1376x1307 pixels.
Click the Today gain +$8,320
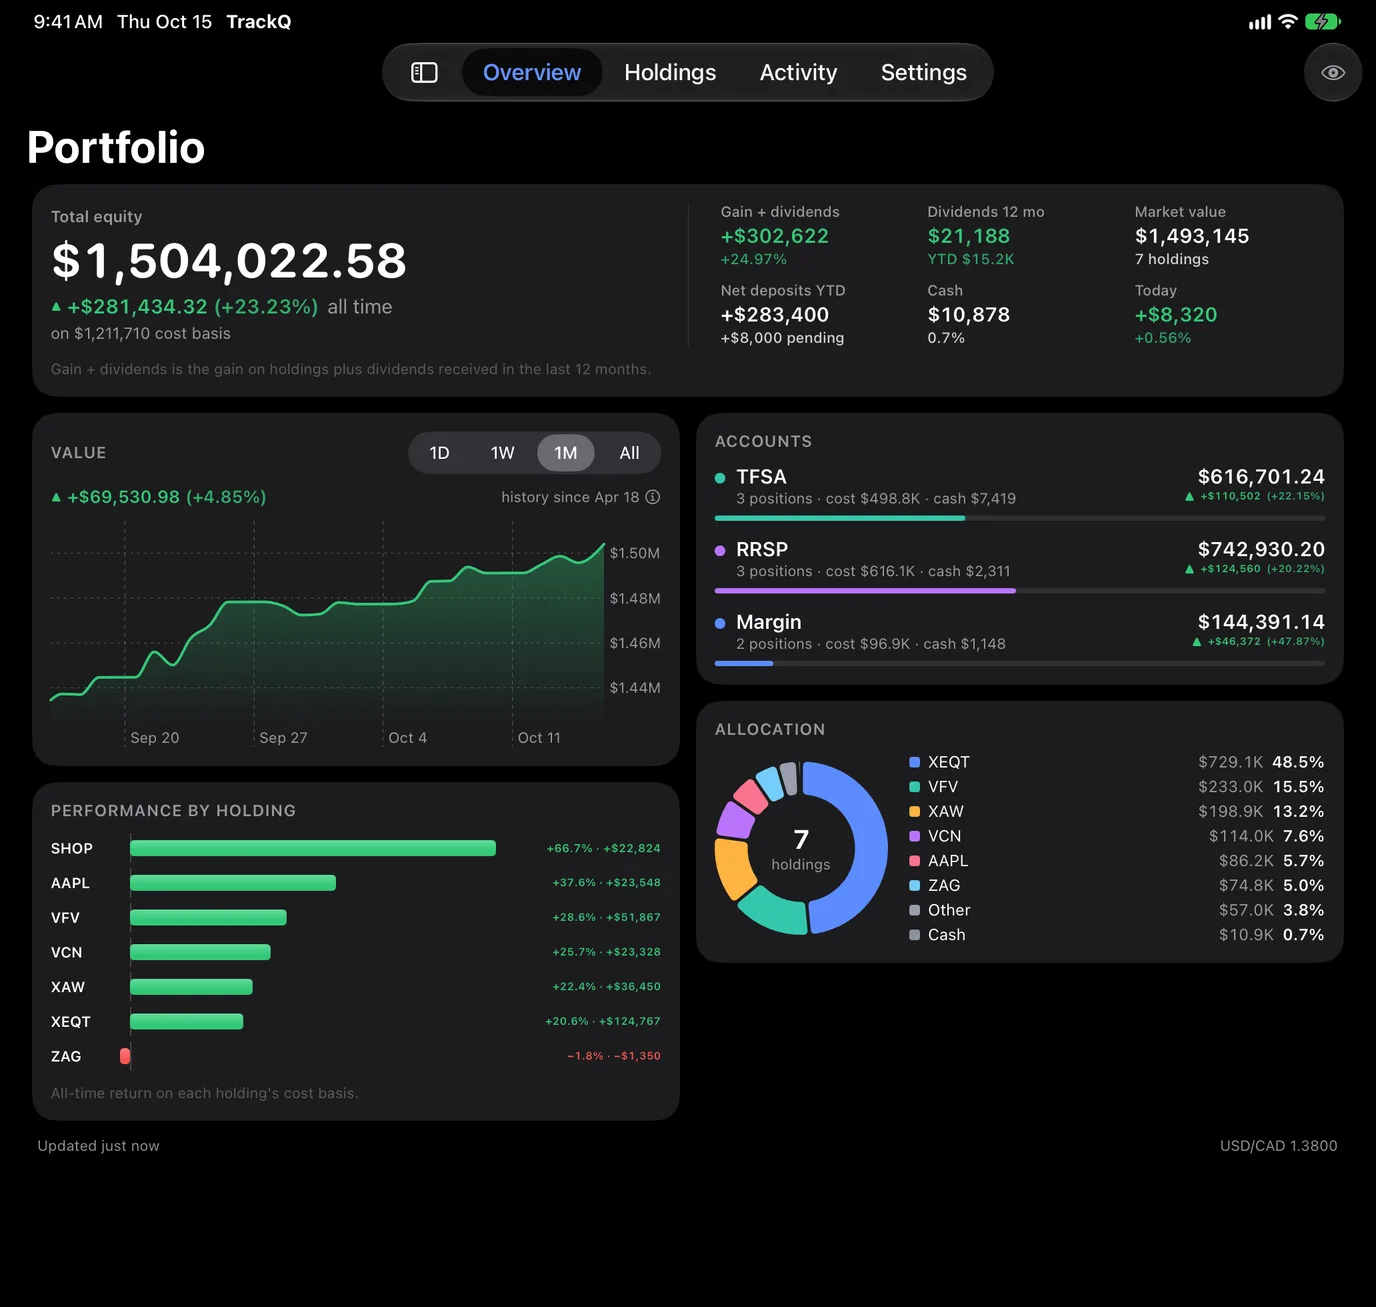1176,315
